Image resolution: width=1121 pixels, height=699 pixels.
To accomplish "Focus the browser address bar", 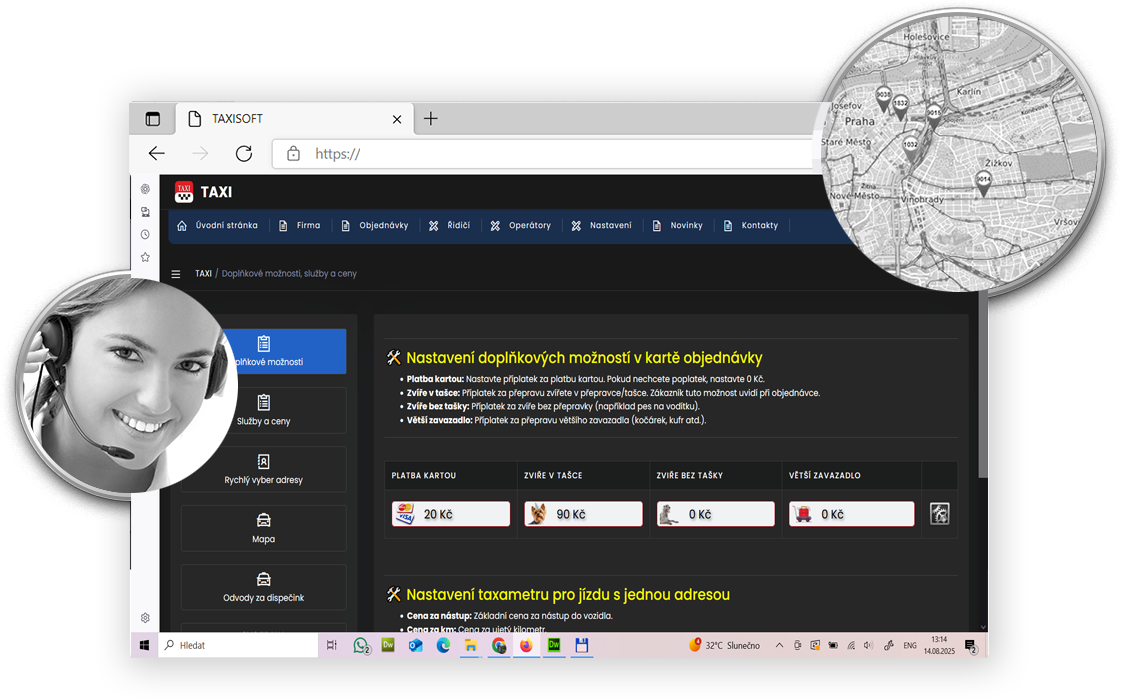I will pyautogui.click(x=543, y=154).
